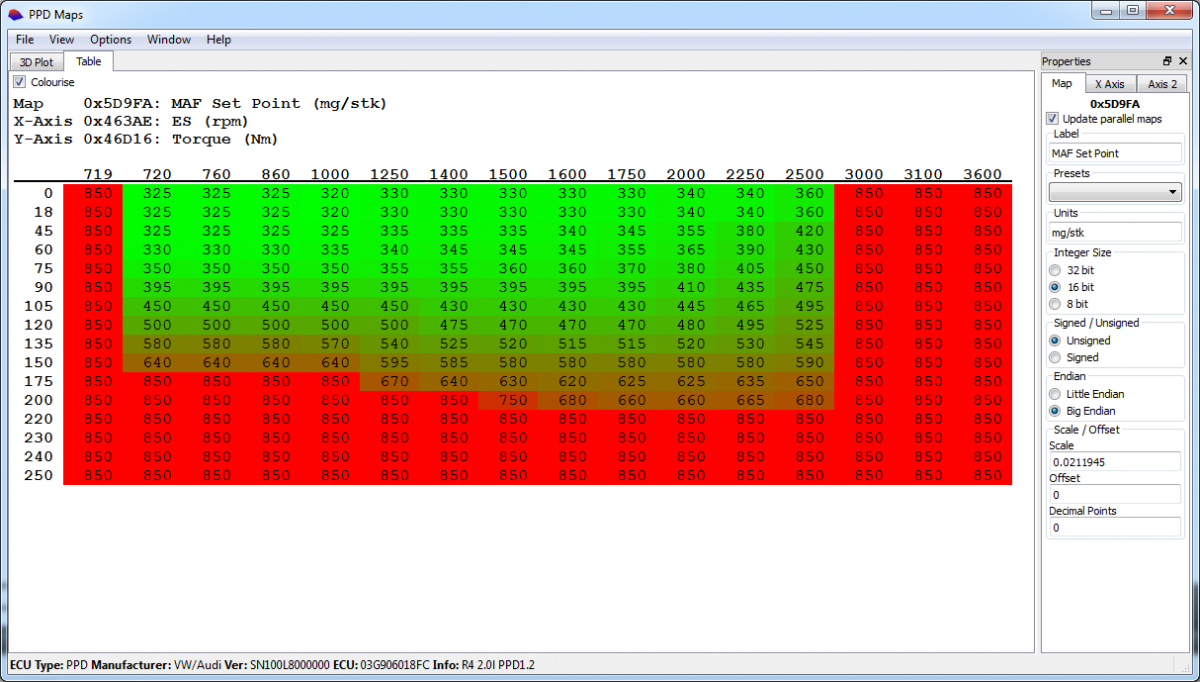Image resolution: width=1200 pixels, height=682 pixels.
Task: Click the Scale field showing 0.0211945
Action: (1115, 462)
